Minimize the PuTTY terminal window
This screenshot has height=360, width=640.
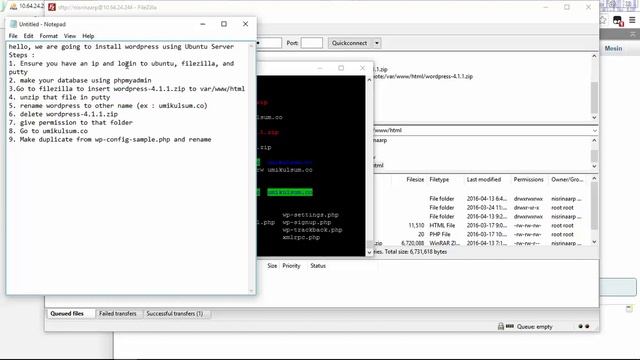[x=320, y=68]
